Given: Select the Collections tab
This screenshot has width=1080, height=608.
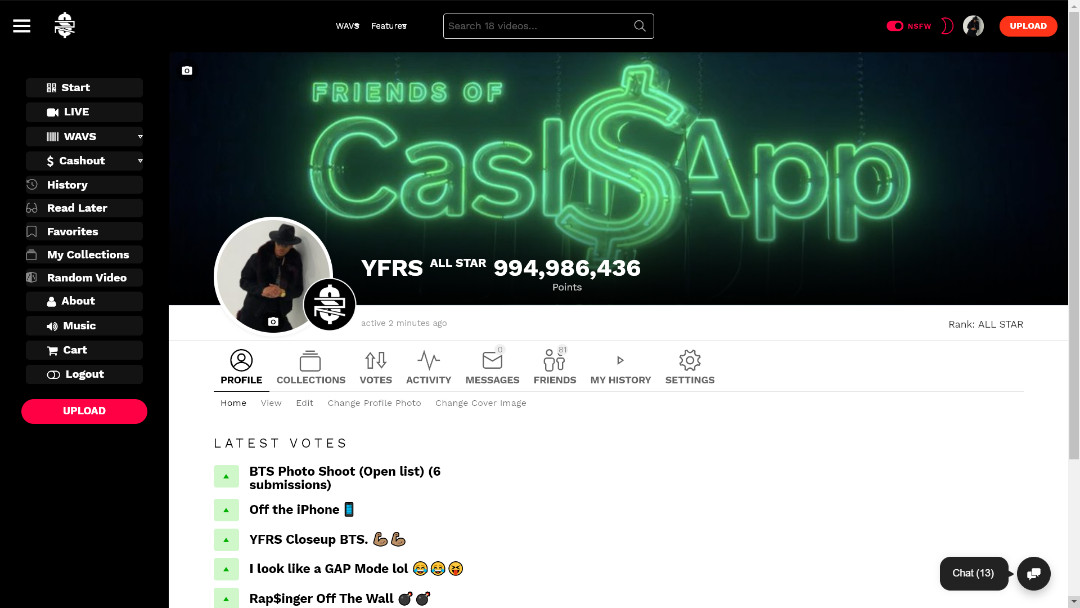Looking at the screenshot, I should coord(311,367).
